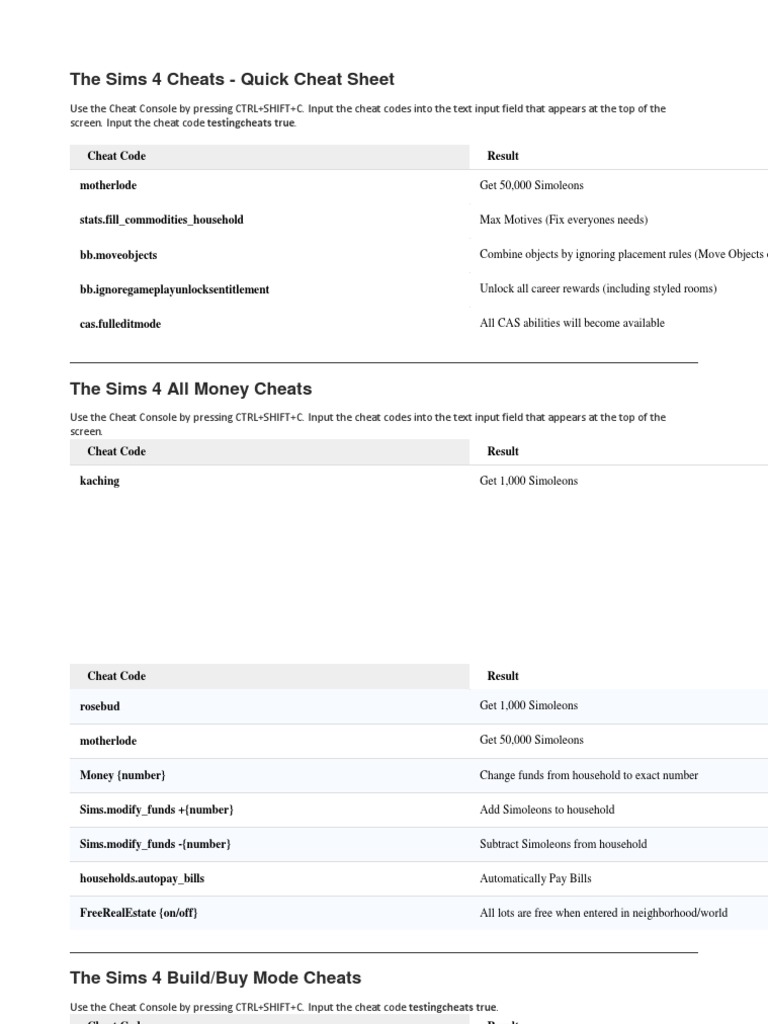Click the "Sims.modify_funds -{number}" cheat code

[155, 844]
